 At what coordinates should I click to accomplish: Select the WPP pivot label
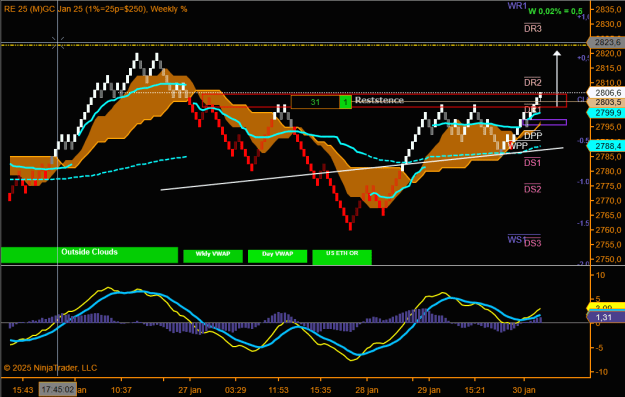[518, 145]
